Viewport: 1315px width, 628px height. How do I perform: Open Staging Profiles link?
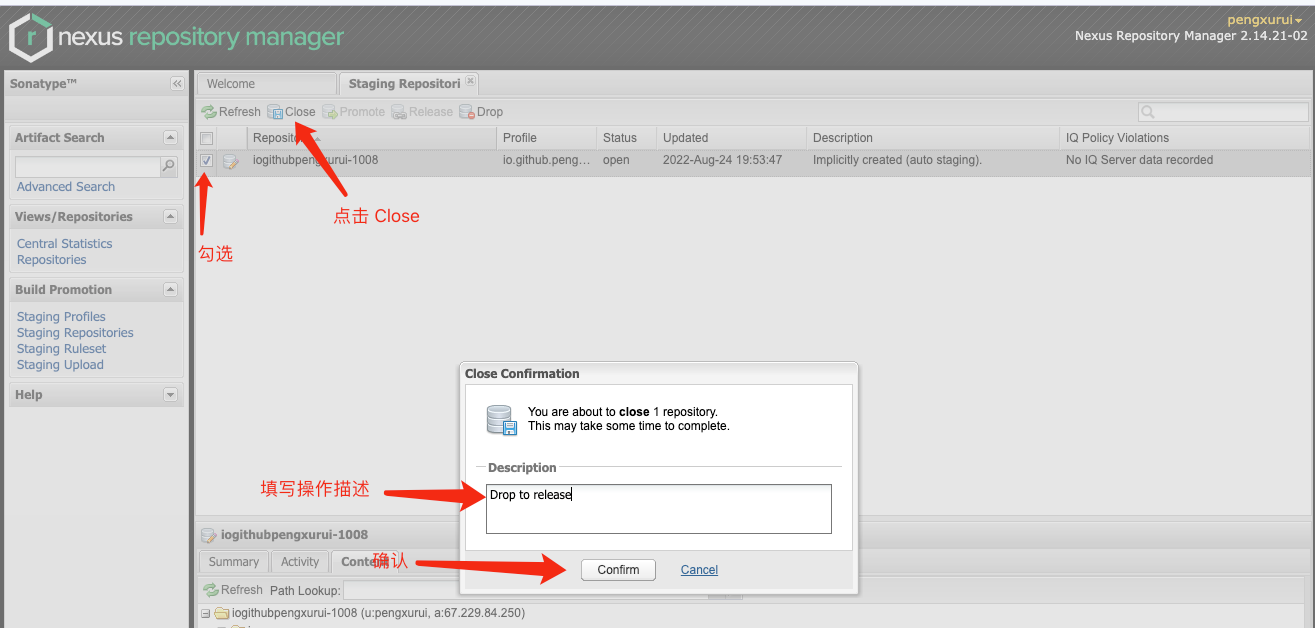tap(61, 317)
